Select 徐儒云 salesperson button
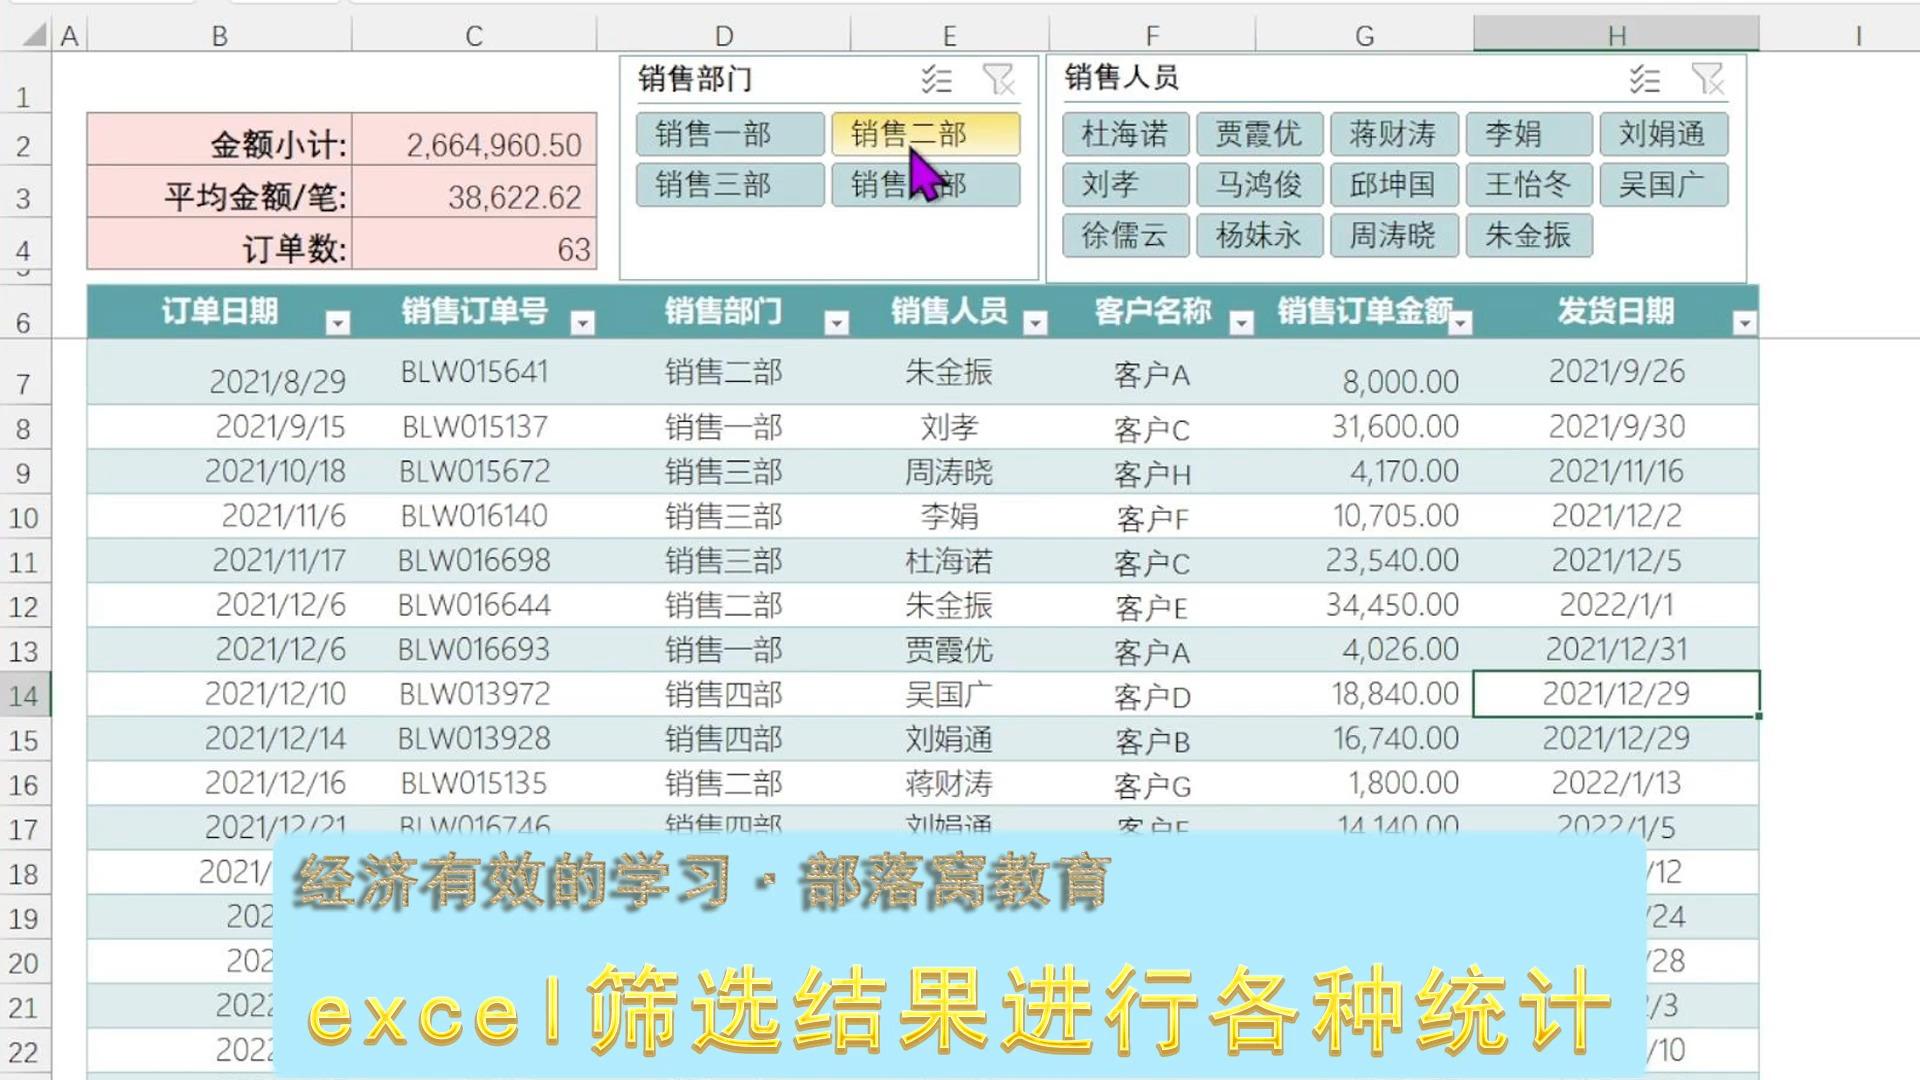 [1124, 236]
